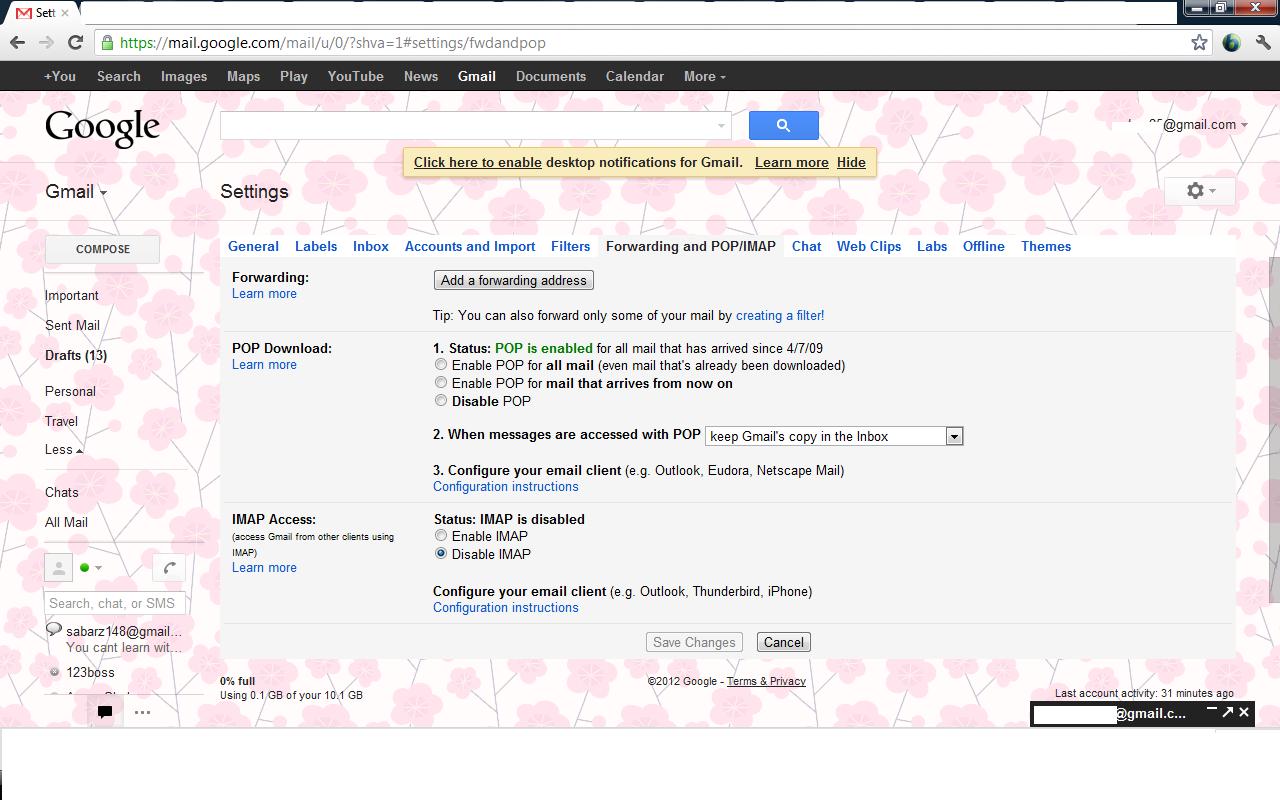Click the black chat bubble icon
The width and height of the screenshot is (1280, 800).
pyautogui.click(x=104, y=712)
